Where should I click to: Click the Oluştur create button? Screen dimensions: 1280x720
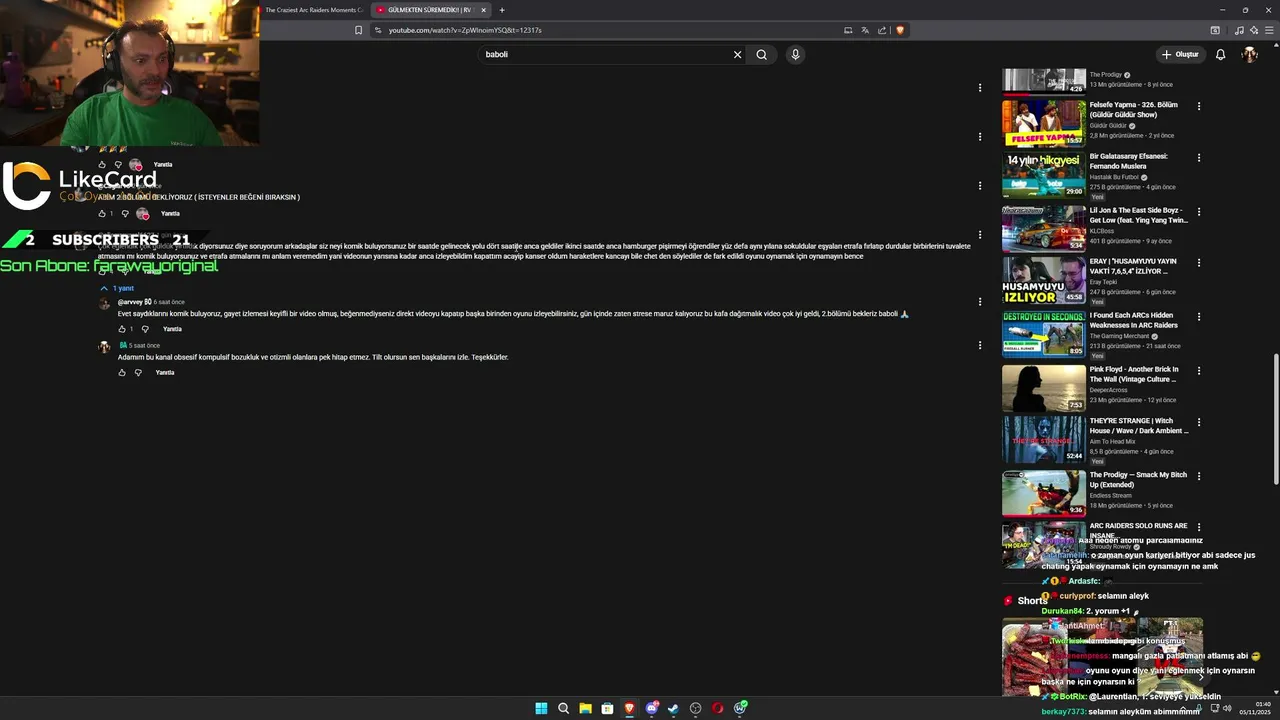click(x=1180, y=55)
